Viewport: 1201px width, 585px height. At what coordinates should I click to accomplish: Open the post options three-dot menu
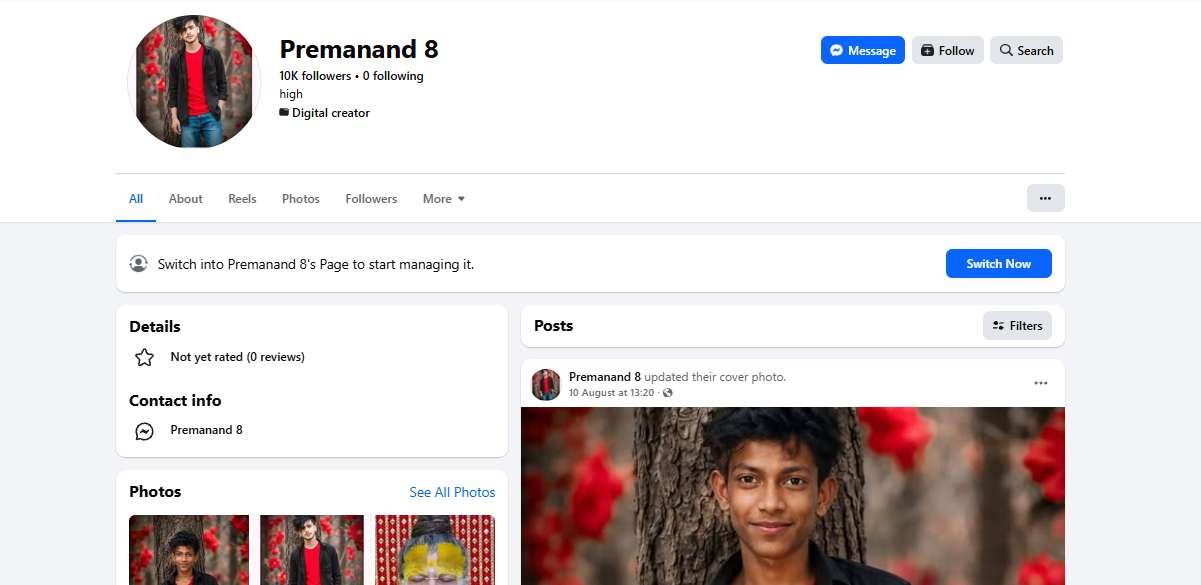click(x=1041, y=383)
